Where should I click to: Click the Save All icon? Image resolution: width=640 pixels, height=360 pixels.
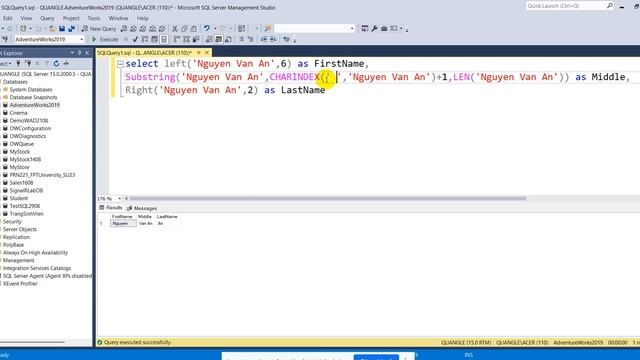(71, 29)
